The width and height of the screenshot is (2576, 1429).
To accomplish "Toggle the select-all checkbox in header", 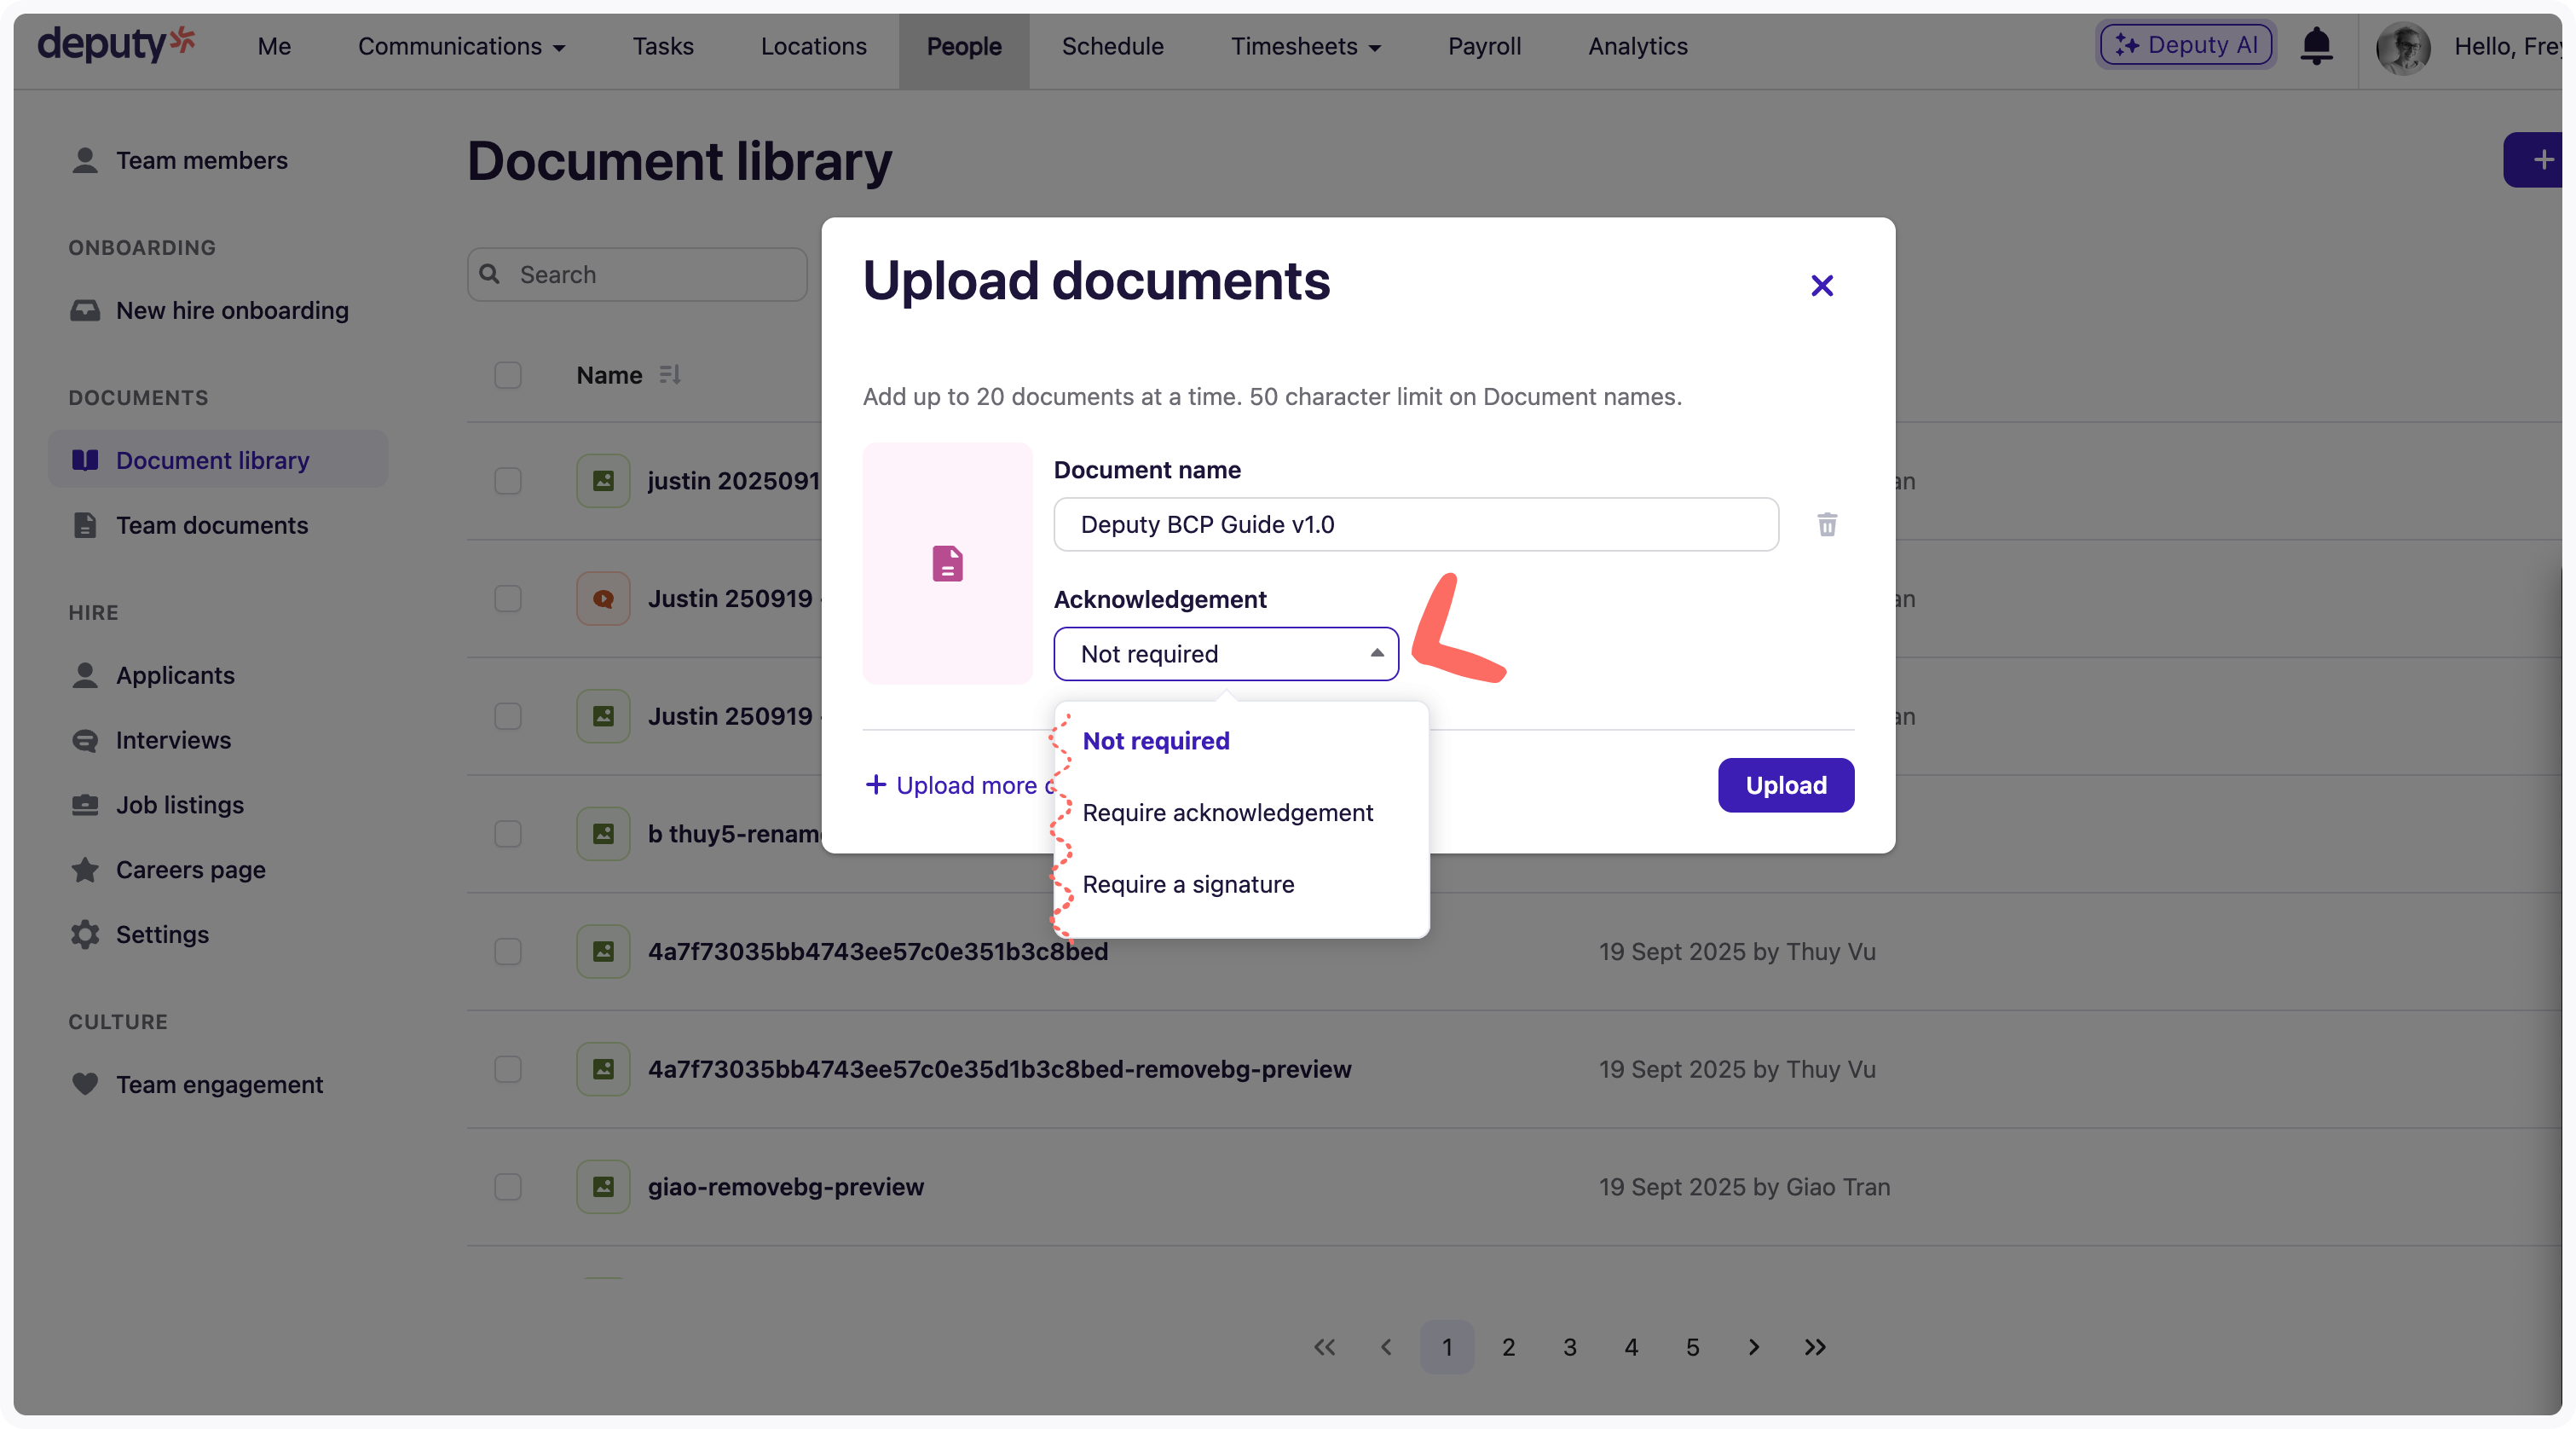I will (508, 375).
